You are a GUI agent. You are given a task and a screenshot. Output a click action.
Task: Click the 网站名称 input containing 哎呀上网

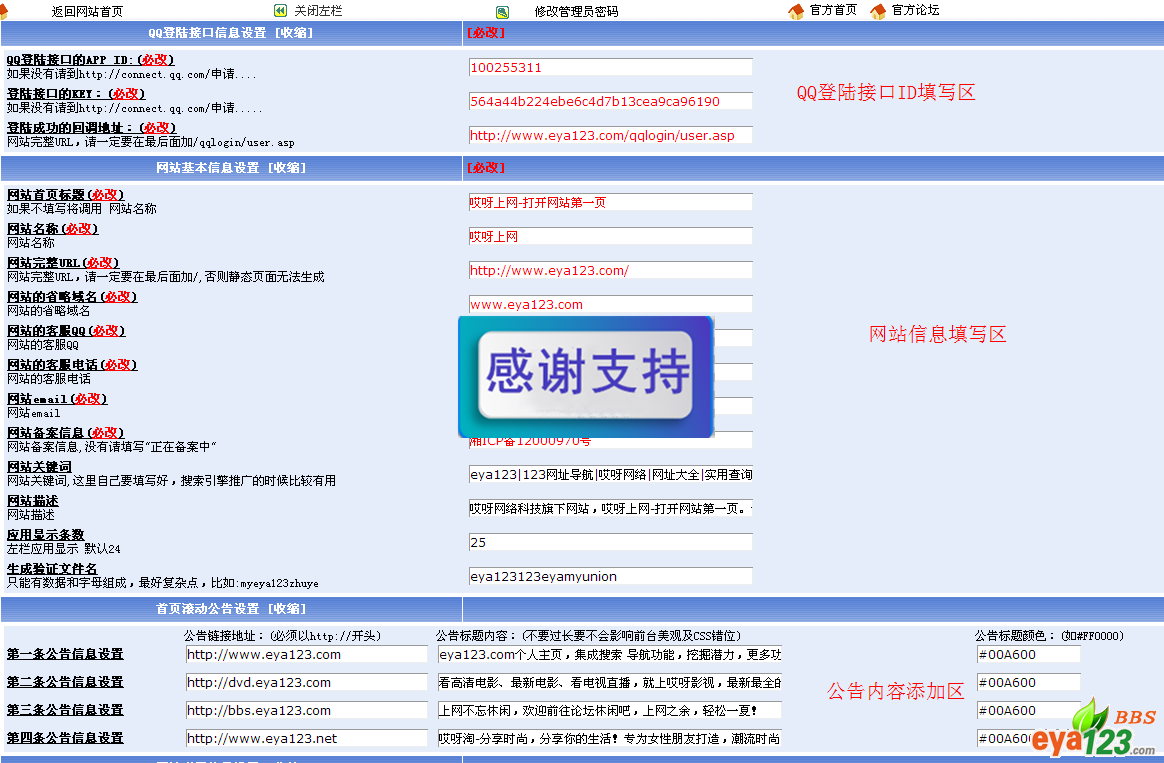pos(611,237)
